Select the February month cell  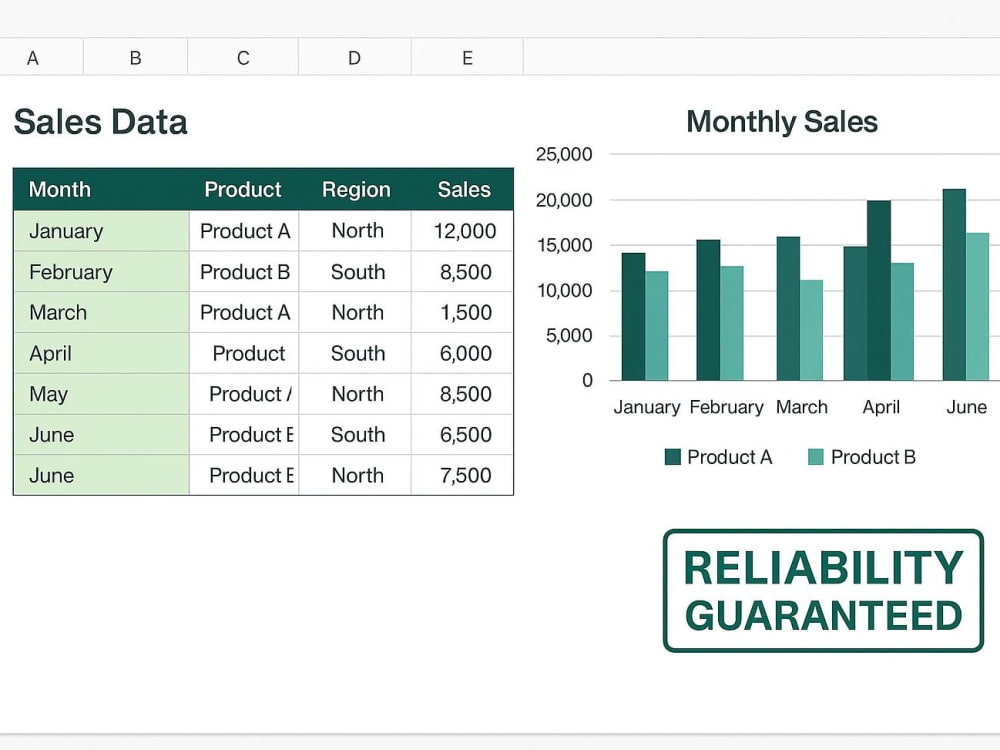pos(101,272)
